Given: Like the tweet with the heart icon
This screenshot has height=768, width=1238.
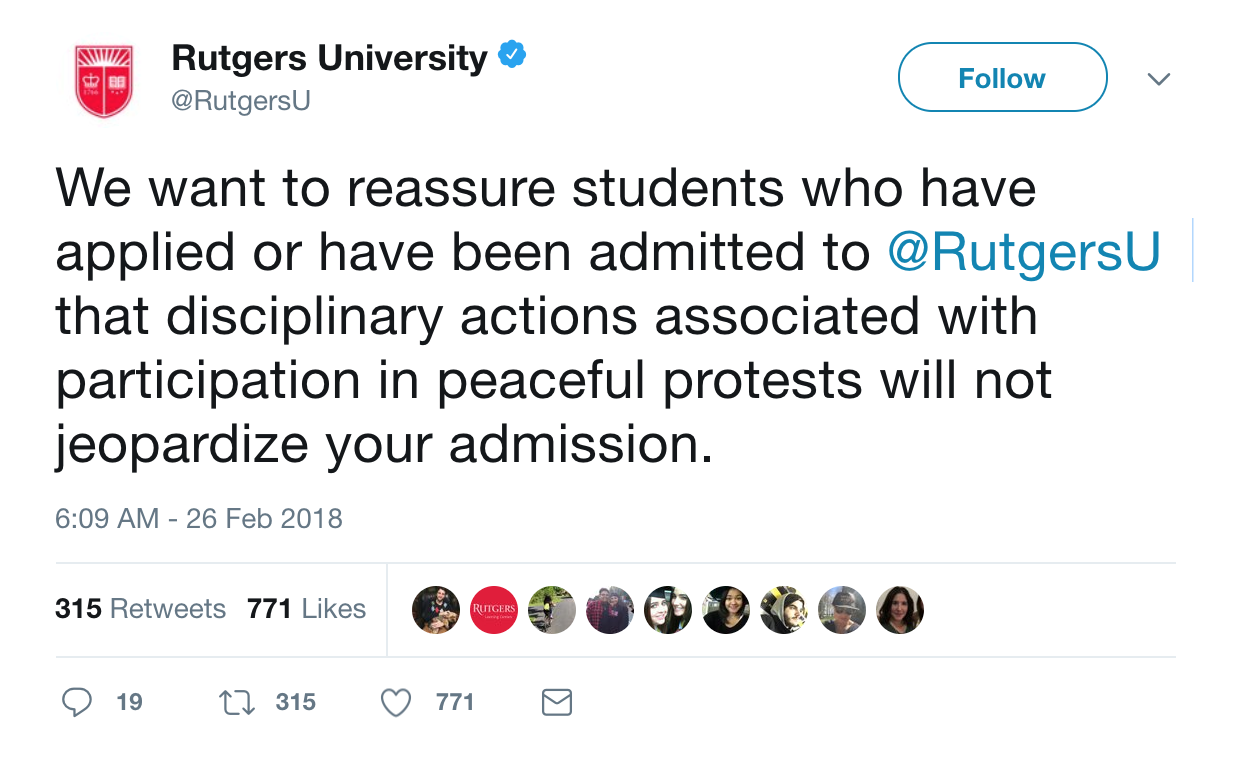Looking at the screenshot, I should 397,703.
